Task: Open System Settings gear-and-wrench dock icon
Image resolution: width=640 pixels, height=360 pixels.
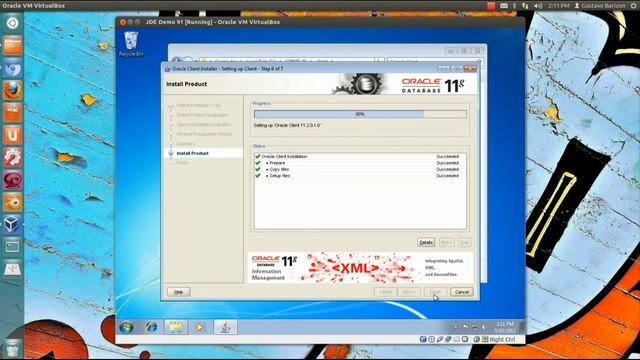Action: [x=12, y=158]
